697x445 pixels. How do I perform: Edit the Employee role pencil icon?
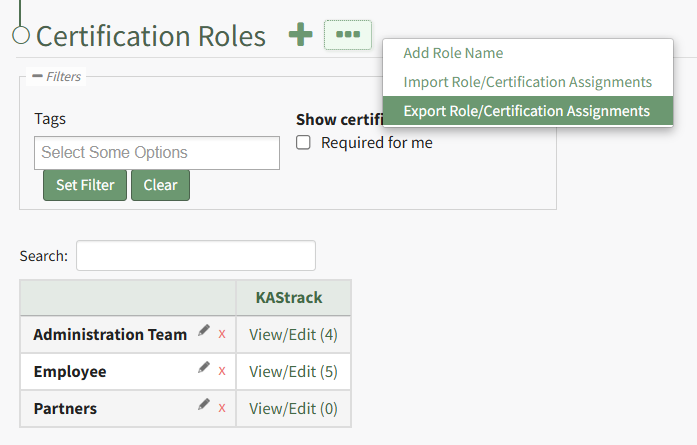coord(204,368)
